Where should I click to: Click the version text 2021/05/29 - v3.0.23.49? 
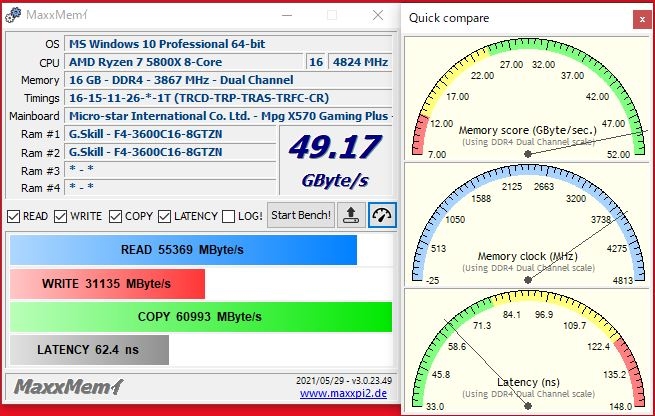[x=344, y=380]
